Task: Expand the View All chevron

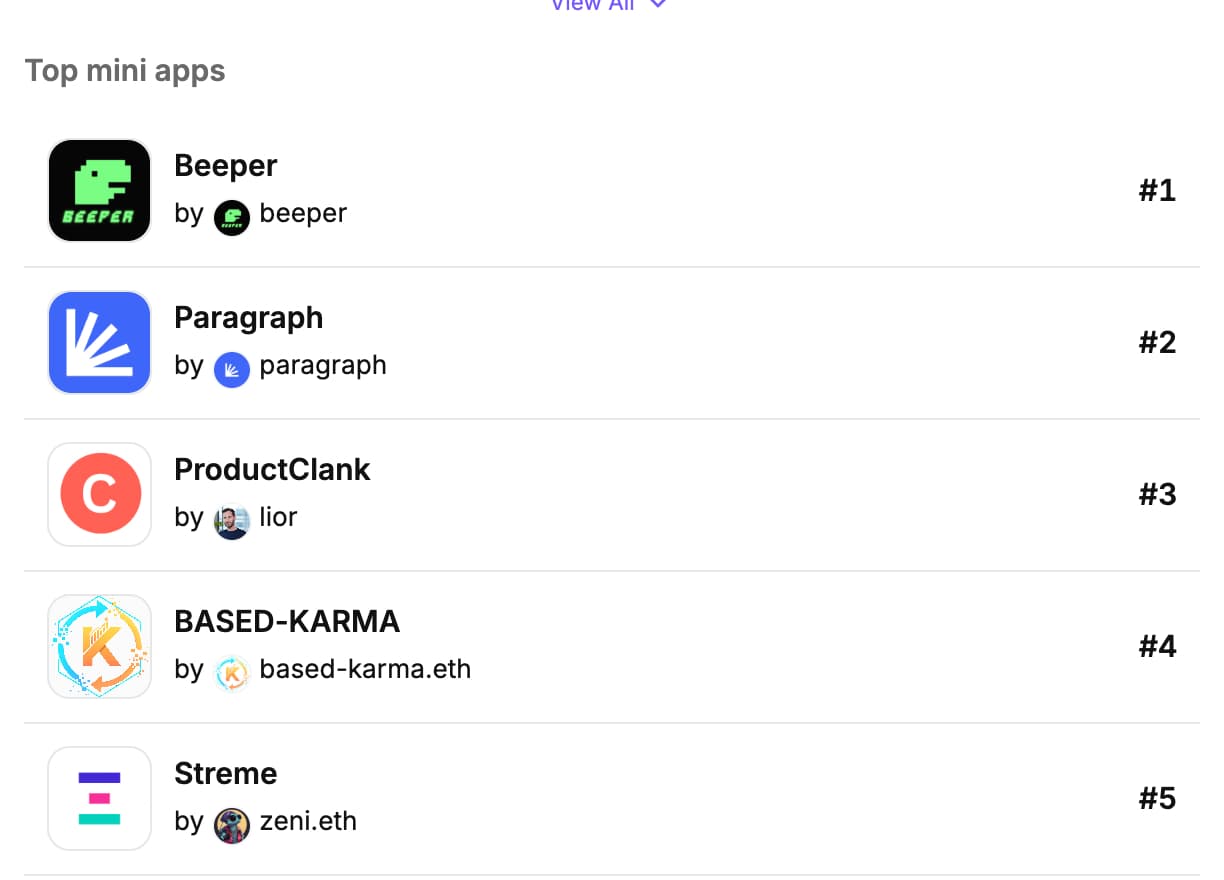Action: pos(657,4)
